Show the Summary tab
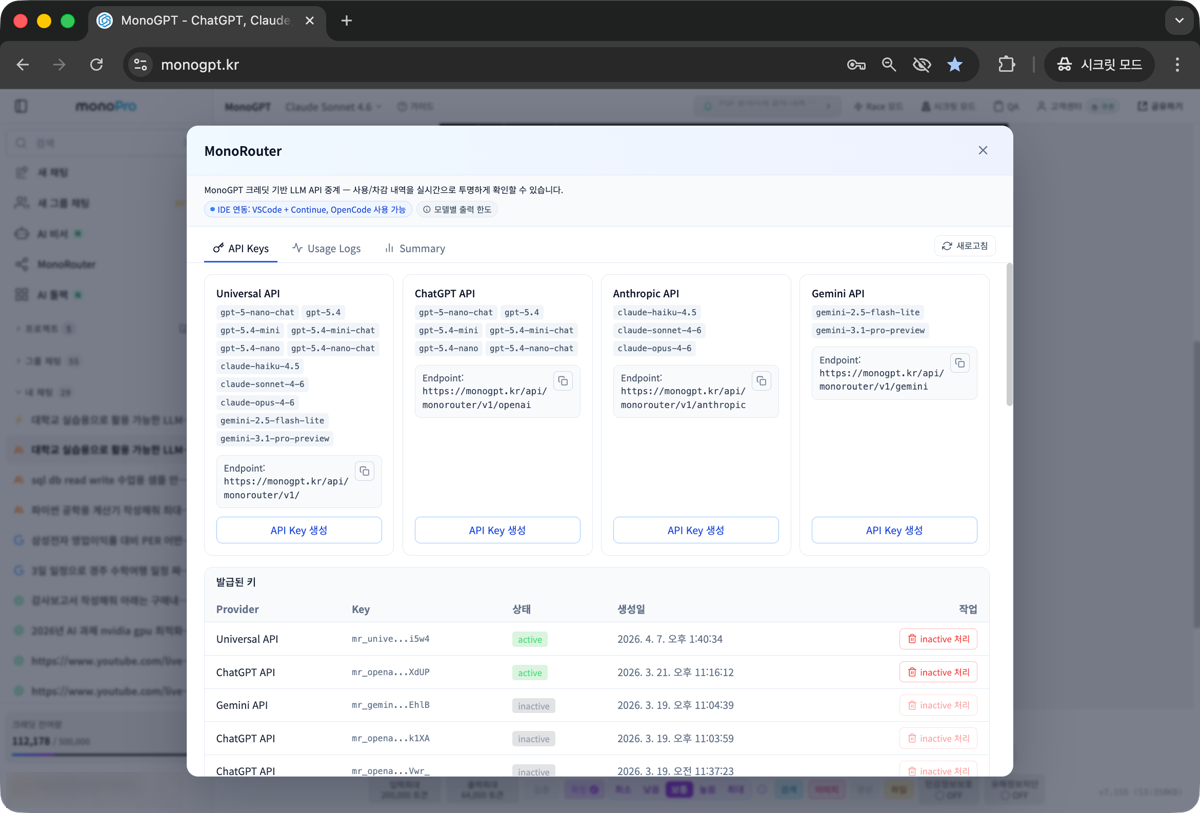The height and width of the screenshot is (813, 1200). tap(415, 248)
